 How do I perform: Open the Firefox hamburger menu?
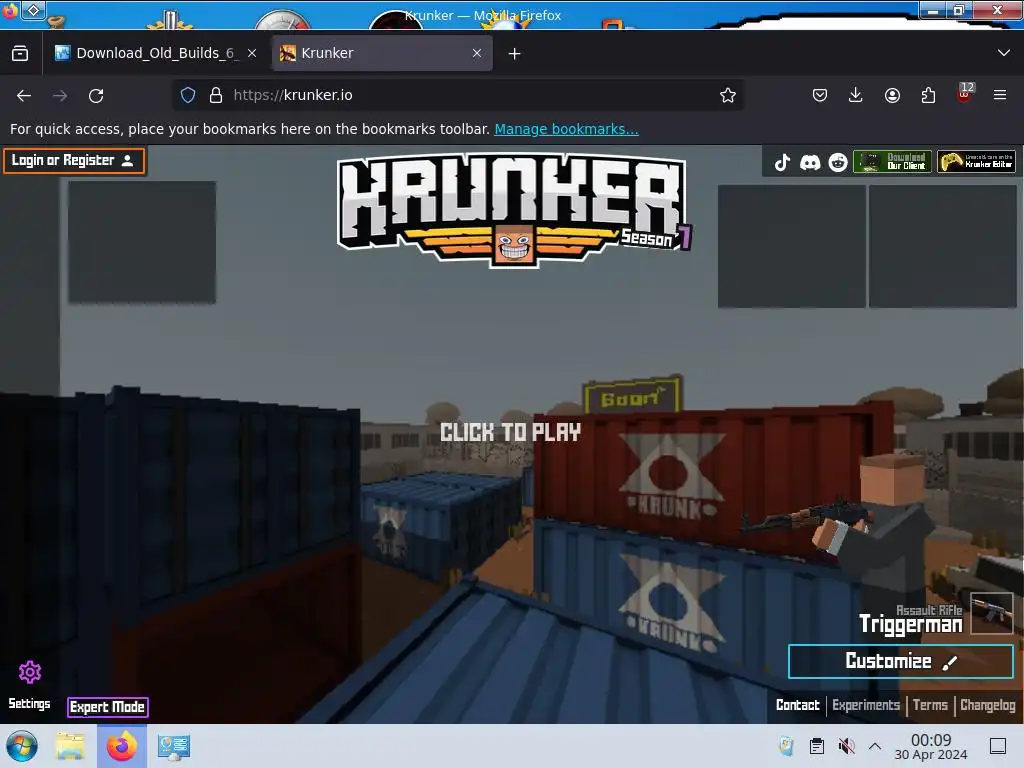coord(1000,95)
